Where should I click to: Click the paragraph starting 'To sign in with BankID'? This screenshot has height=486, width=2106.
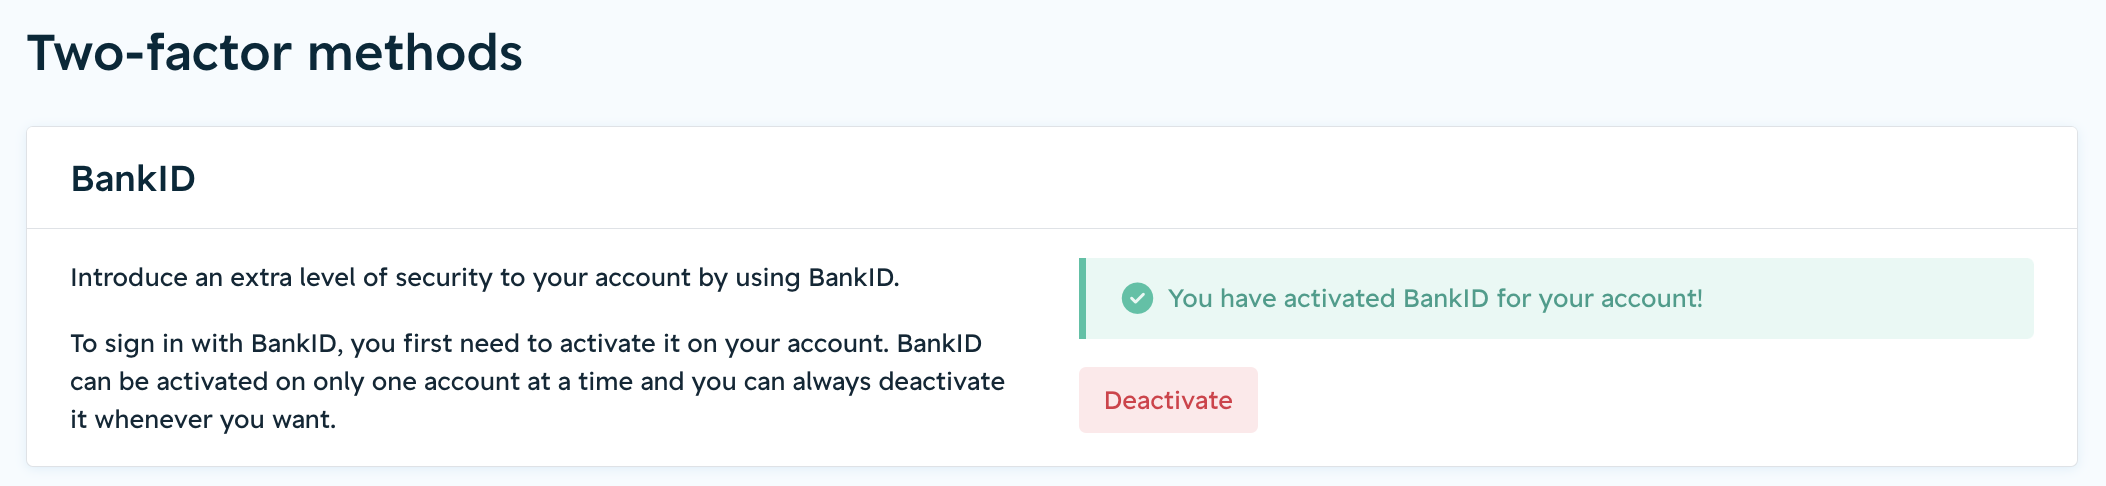538,381
